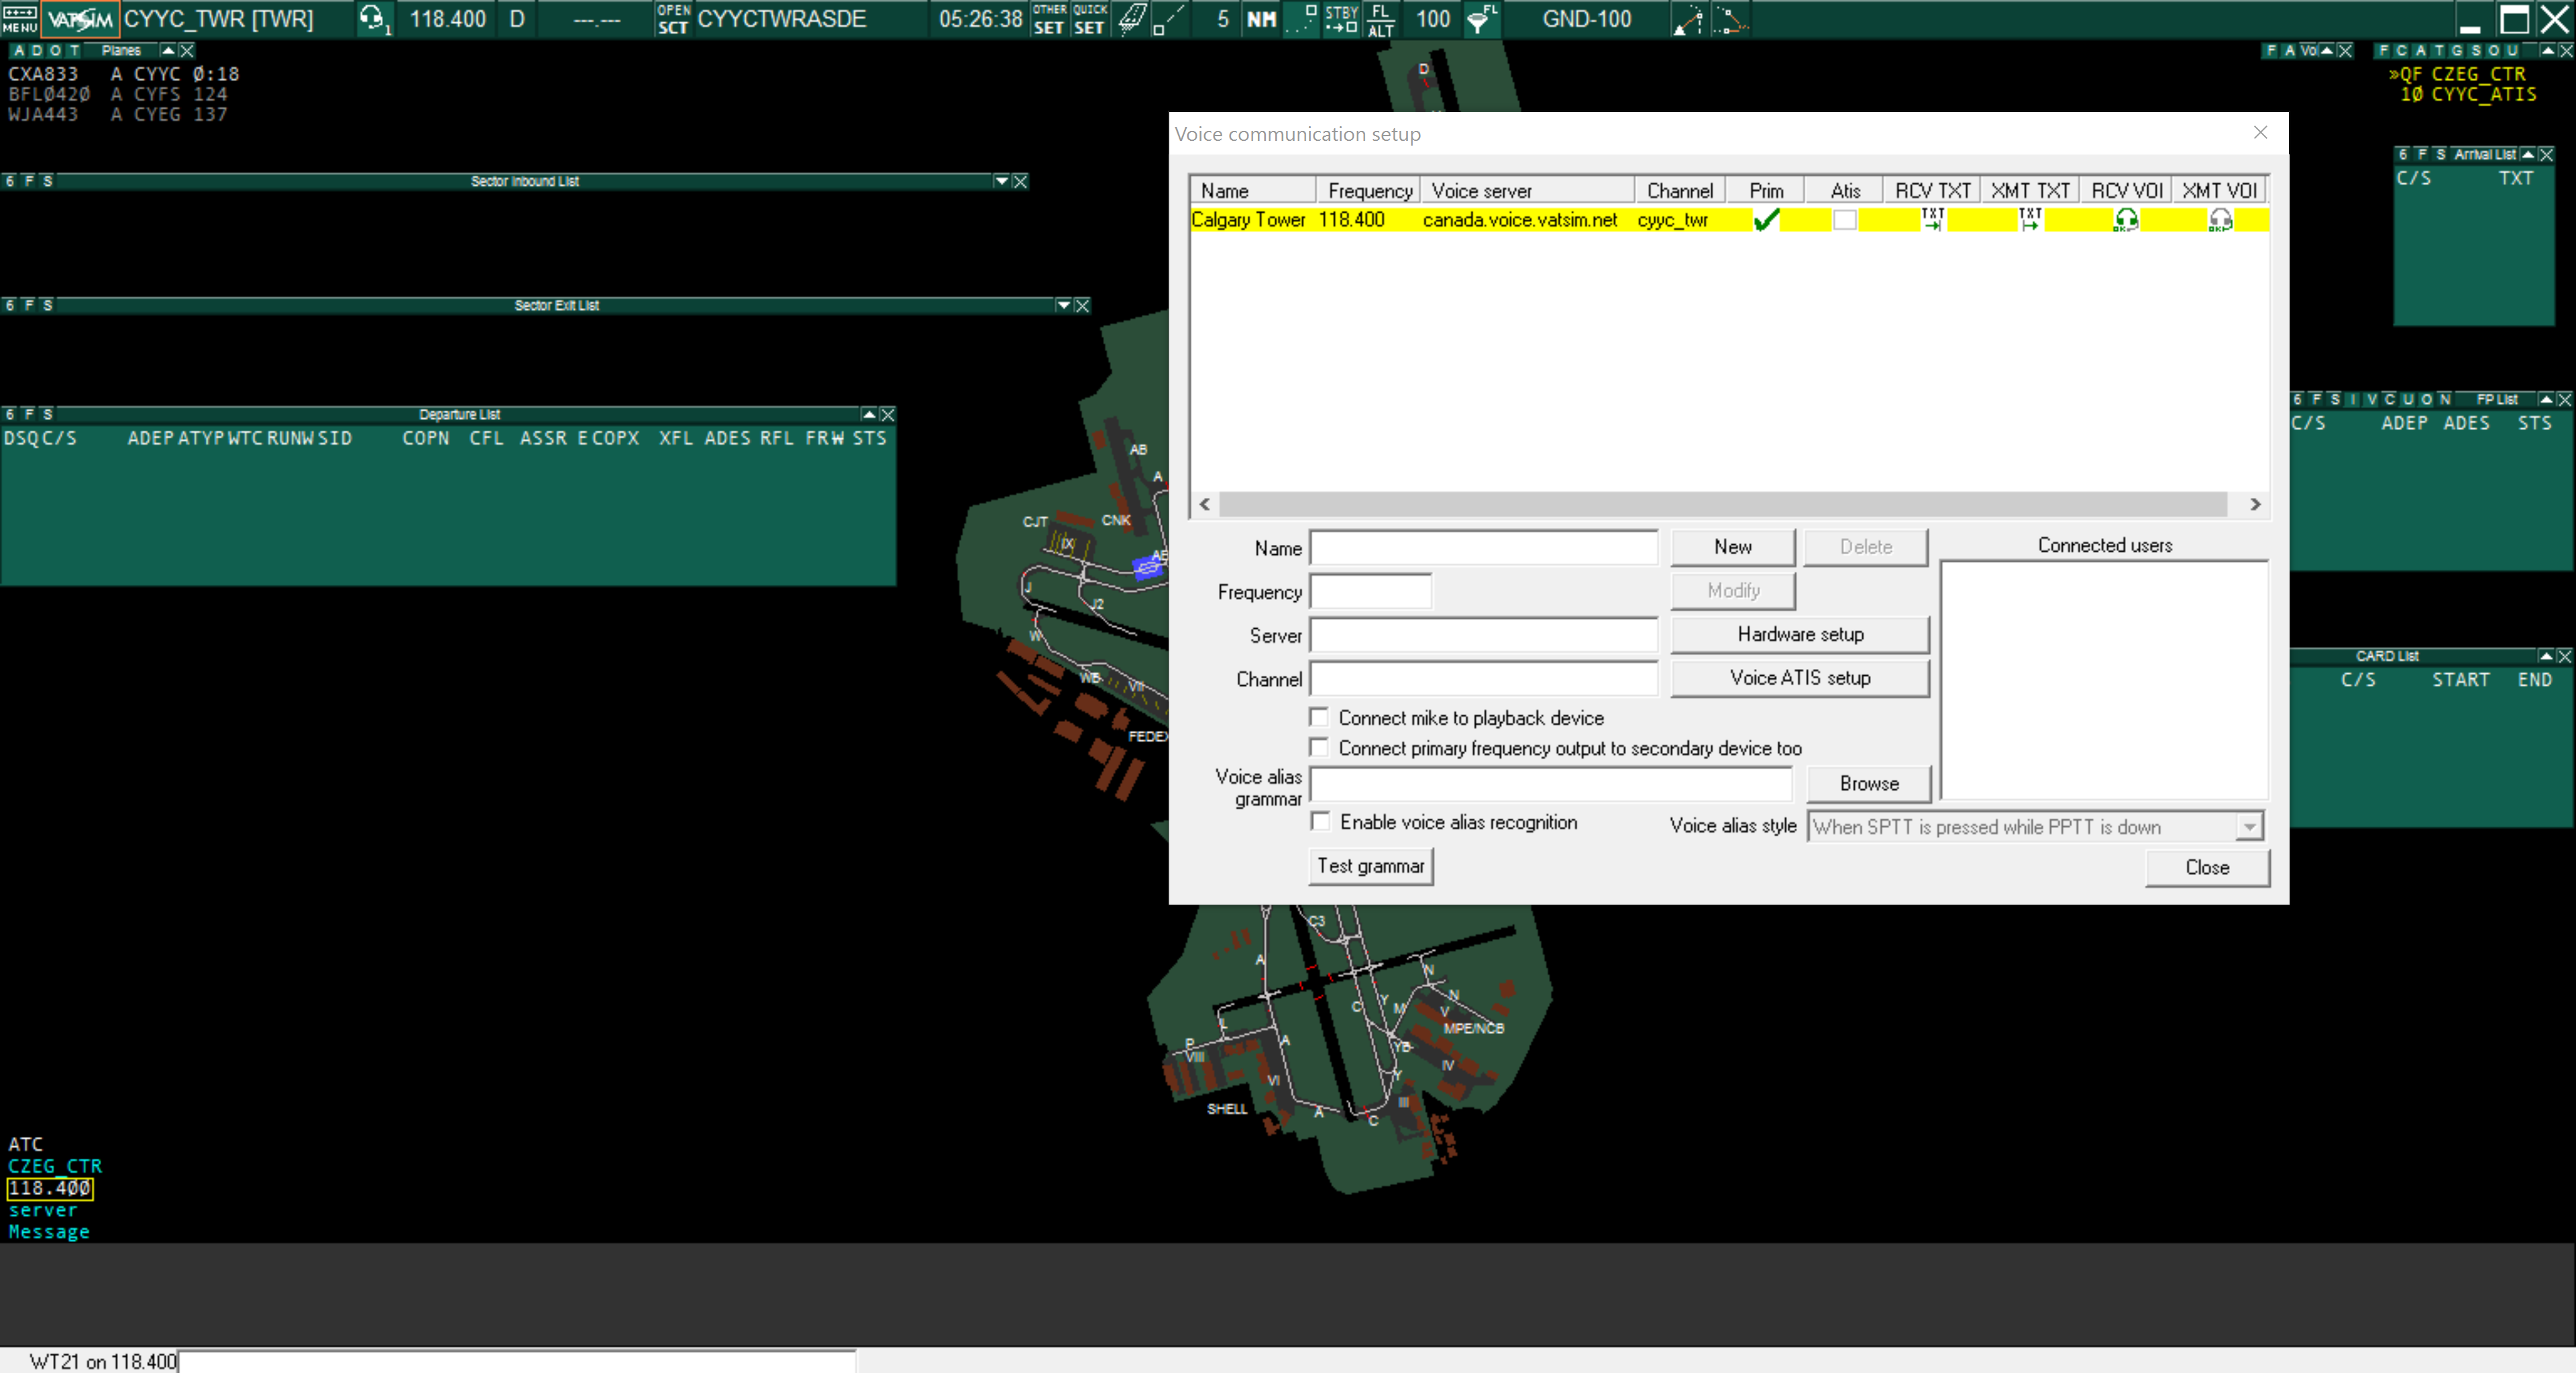
Task: Click the FL/ALT toggle icon
Action: click(x=1380, y=18)
